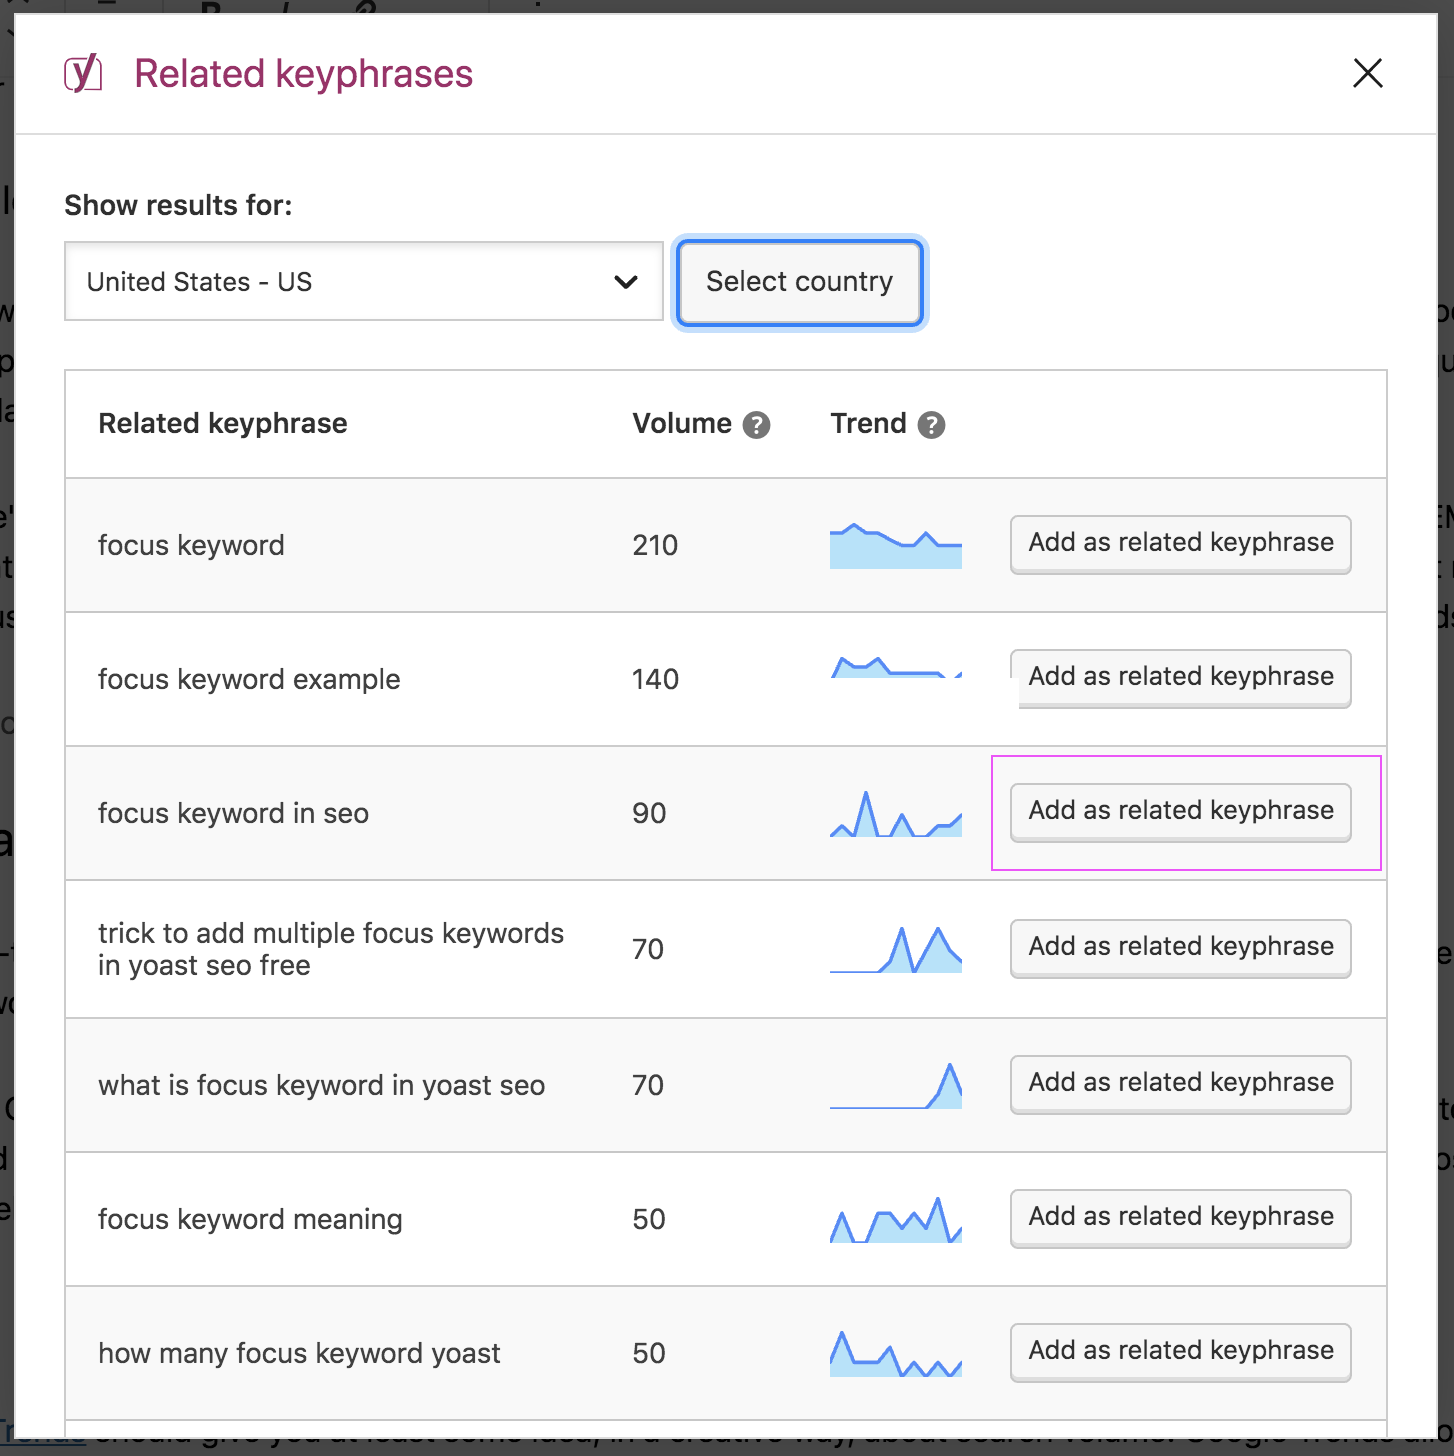Add 'what is focus keyword in yoast seo' keyphrase

(1180, 1083)
